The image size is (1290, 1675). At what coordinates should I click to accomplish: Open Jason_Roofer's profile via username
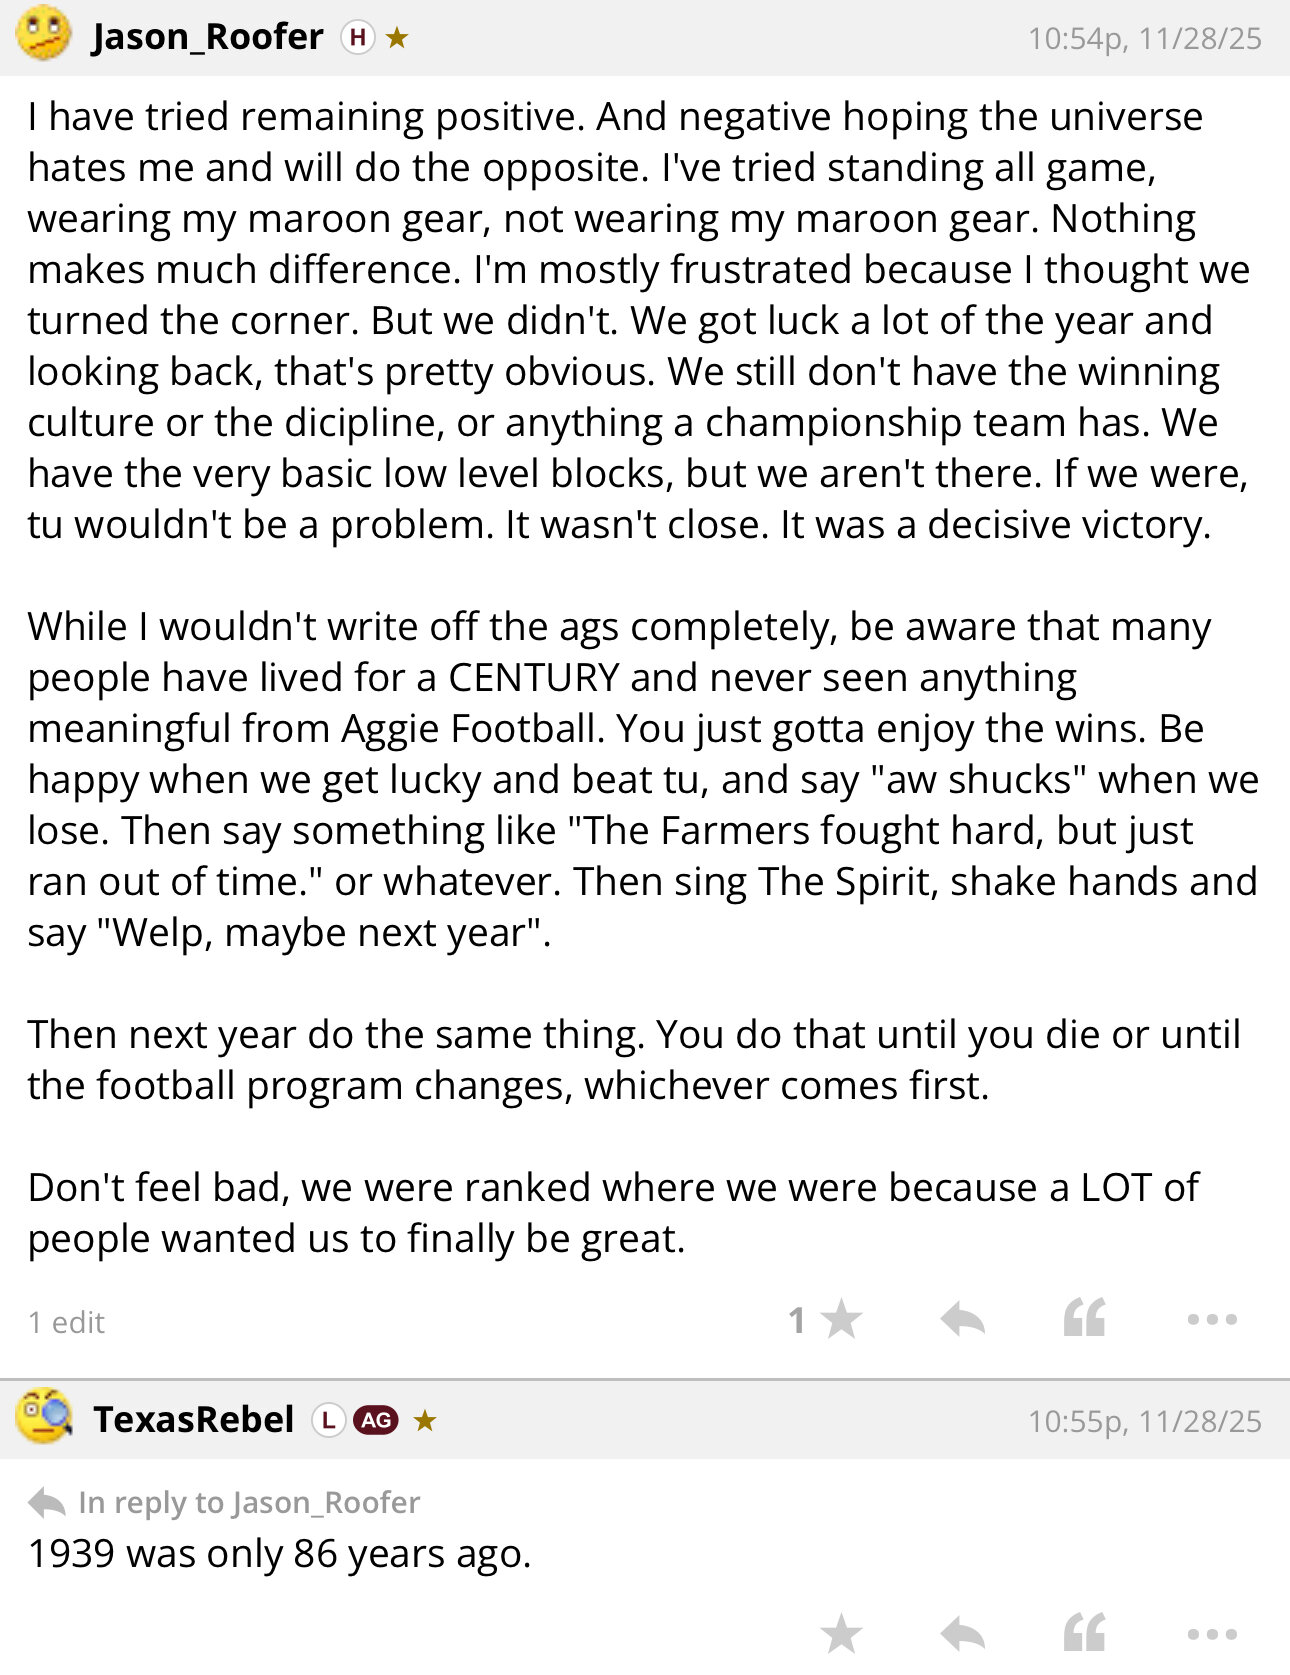click(207, 38)
